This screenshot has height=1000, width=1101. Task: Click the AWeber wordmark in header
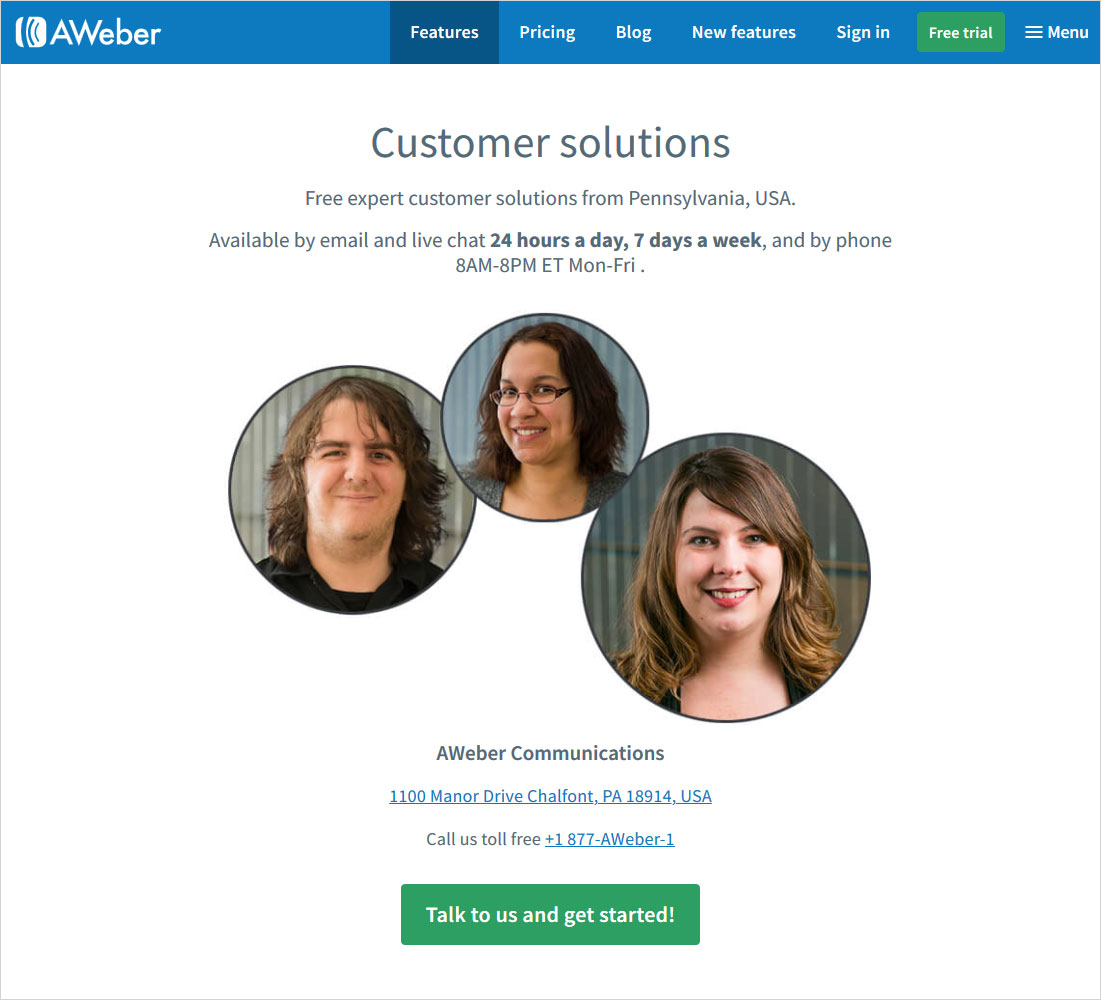105,33
